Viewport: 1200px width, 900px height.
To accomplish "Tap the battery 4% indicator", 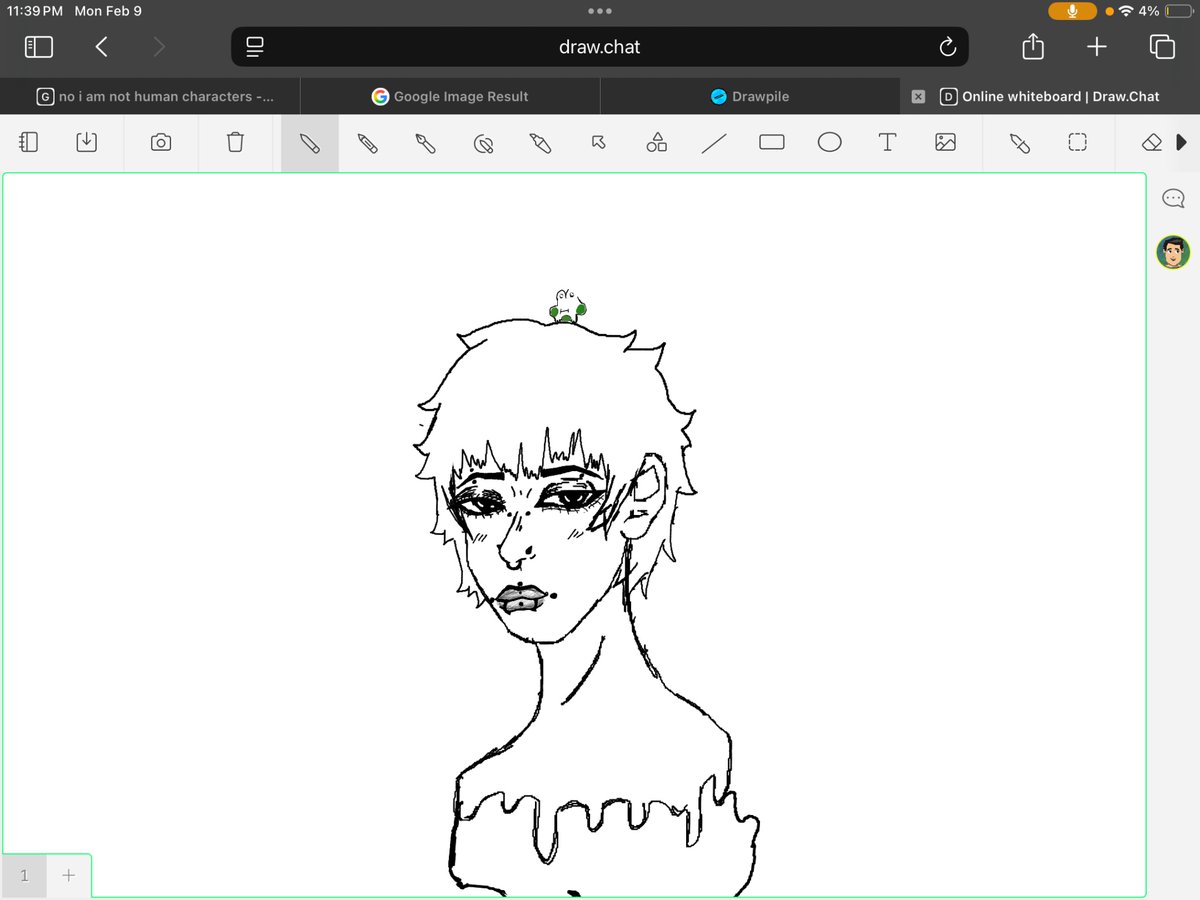I will 1166,11.
